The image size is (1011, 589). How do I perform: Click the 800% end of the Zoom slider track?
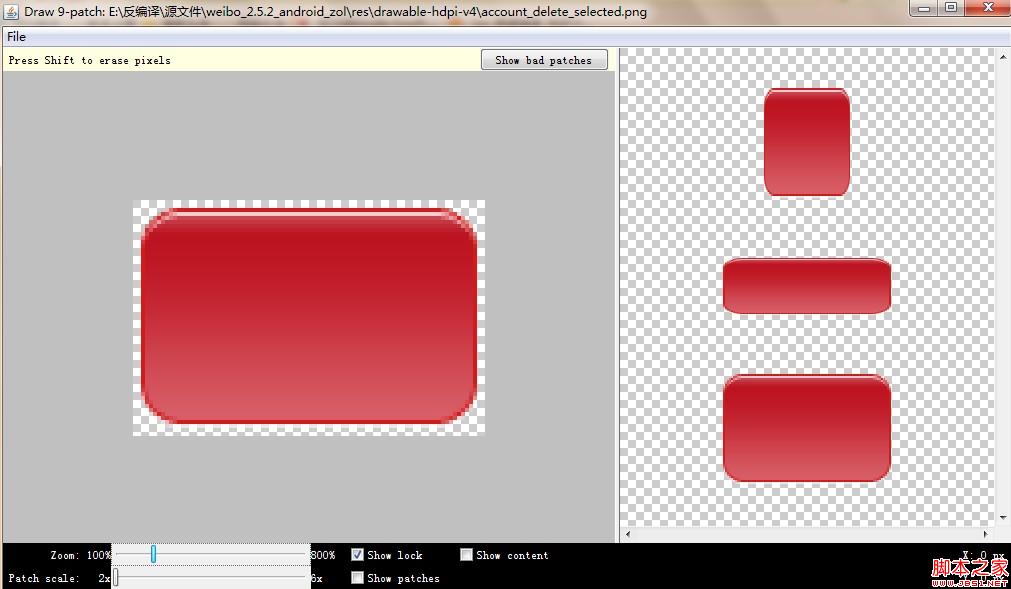click(x=304, y=554)
